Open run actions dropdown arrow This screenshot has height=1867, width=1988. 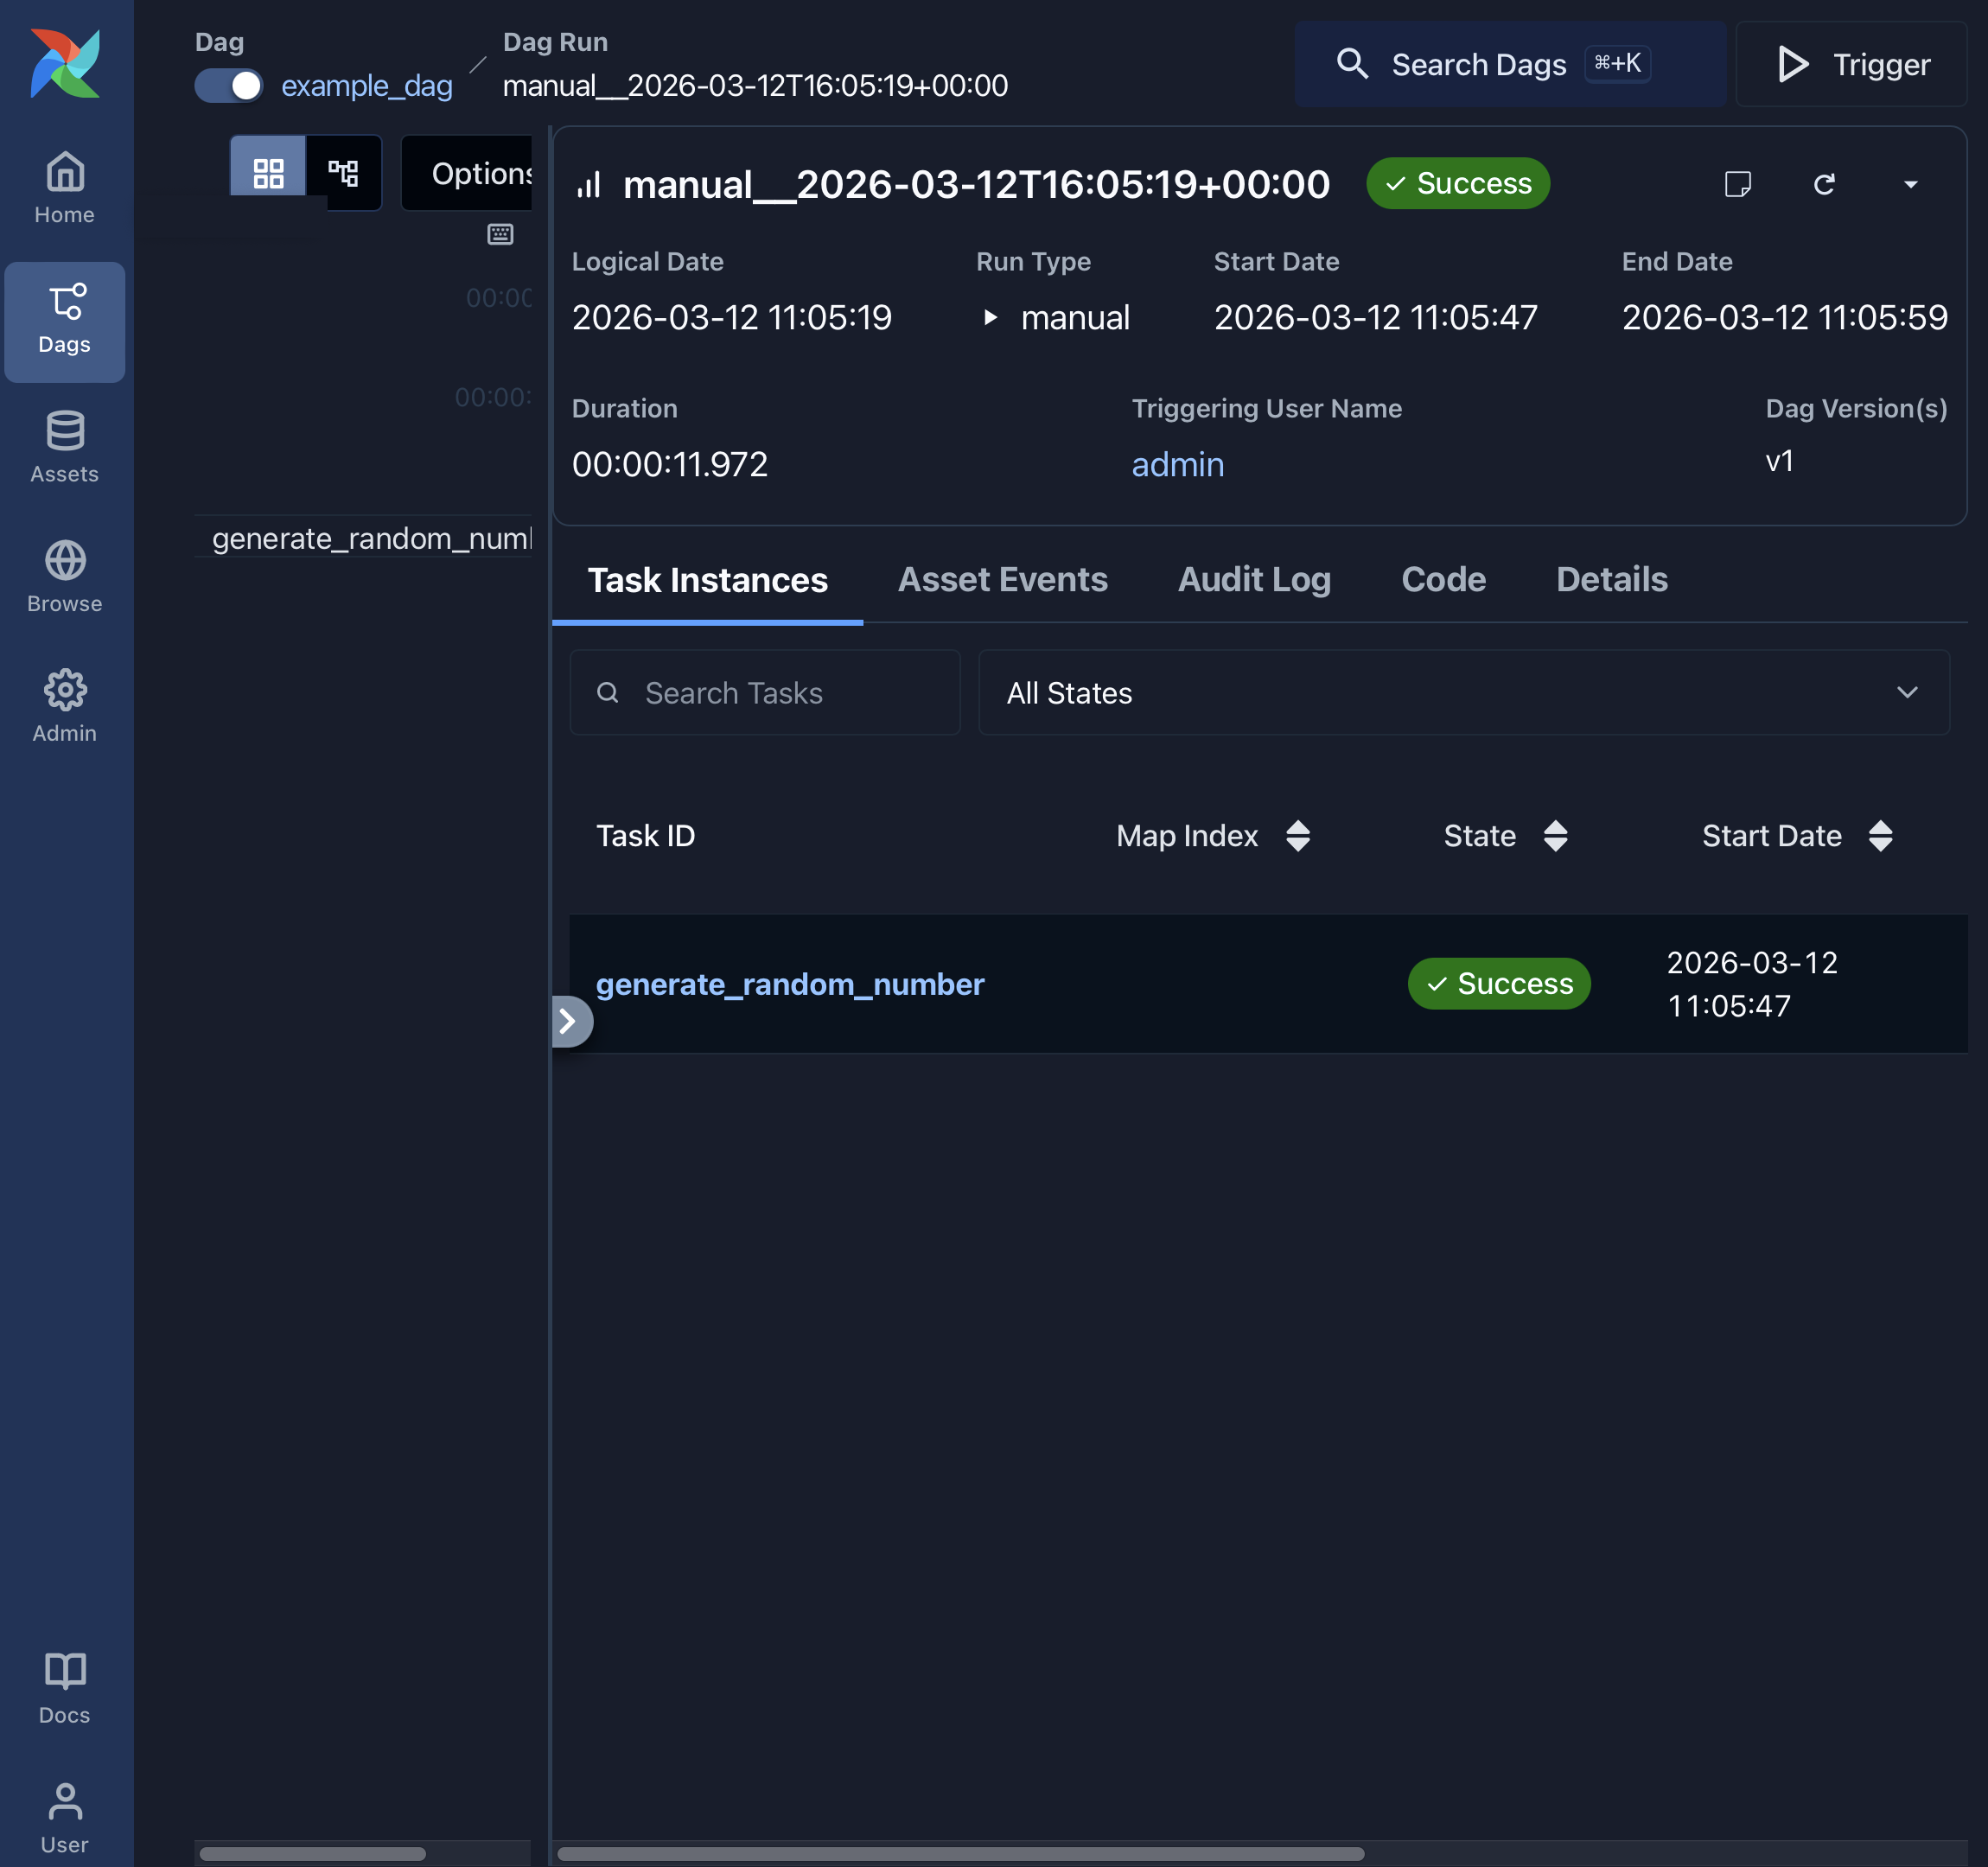(x=1910, y=184)
